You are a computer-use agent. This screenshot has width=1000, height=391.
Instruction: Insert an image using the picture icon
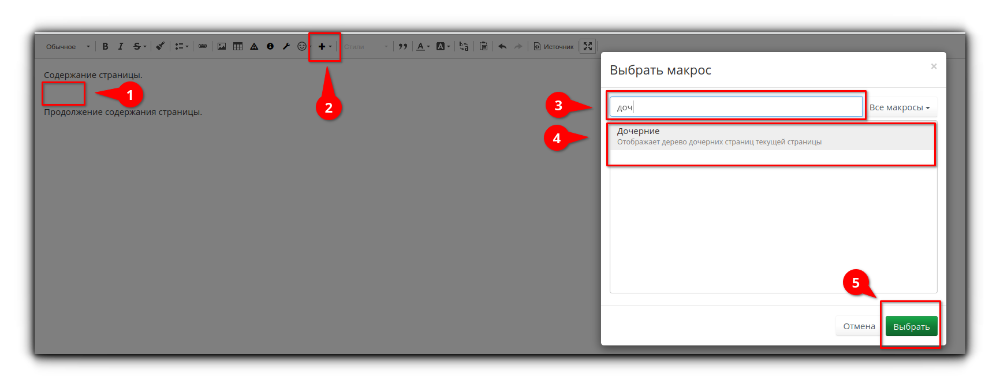[222, 47]
